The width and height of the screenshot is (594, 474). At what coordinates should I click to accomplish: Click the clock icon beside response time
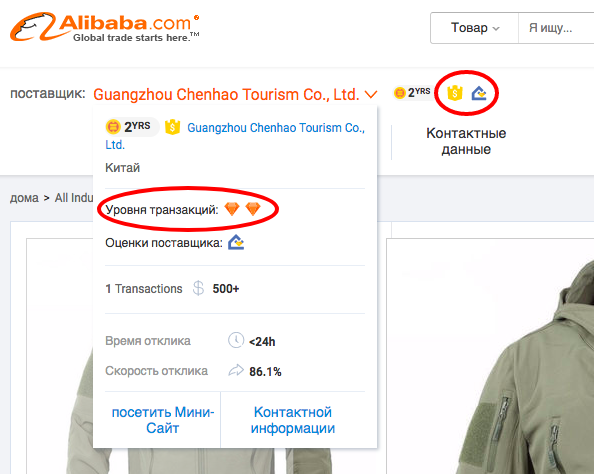[x=236, y=340]
